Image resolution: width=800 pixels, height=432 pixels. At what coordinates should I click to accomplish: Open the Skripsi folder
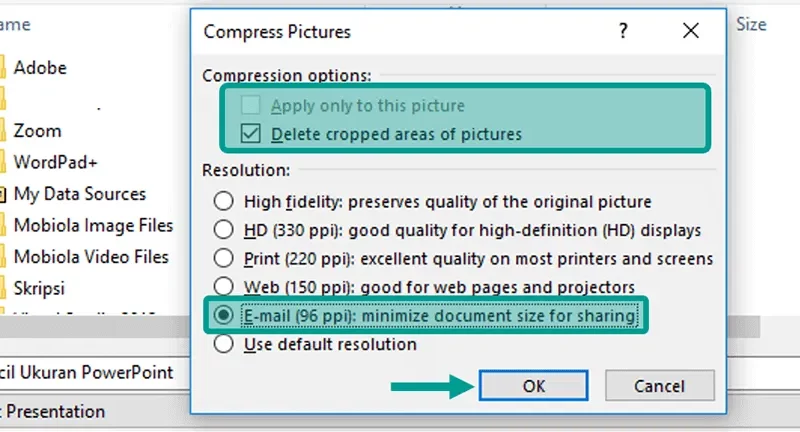point(39,289)
